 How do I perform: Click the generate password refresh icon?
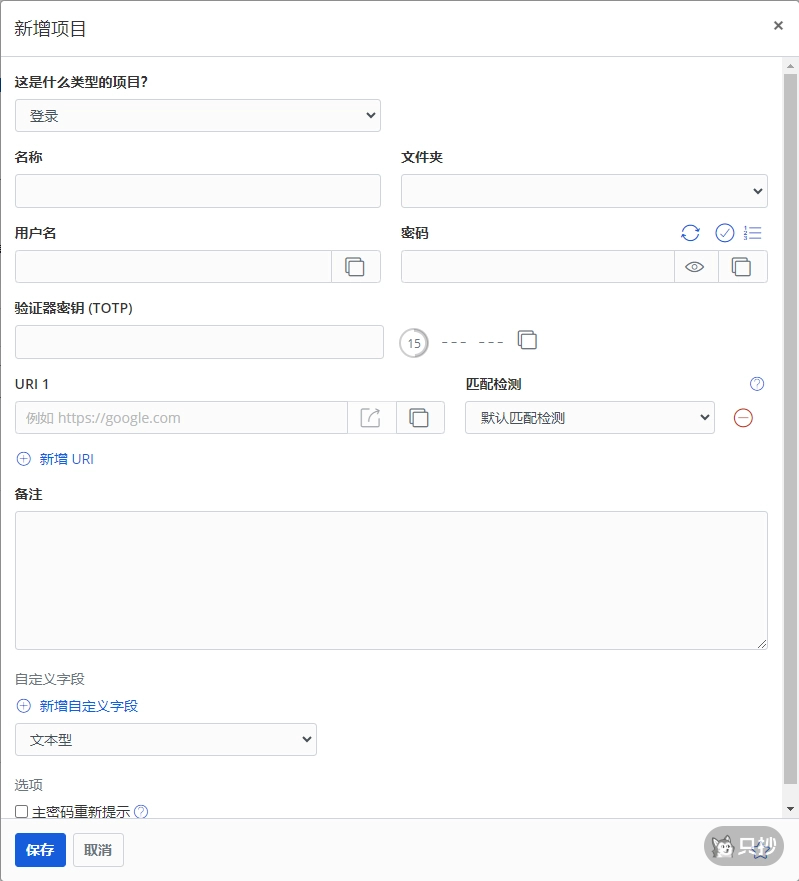pyautogui.click(x=690, y=233)
